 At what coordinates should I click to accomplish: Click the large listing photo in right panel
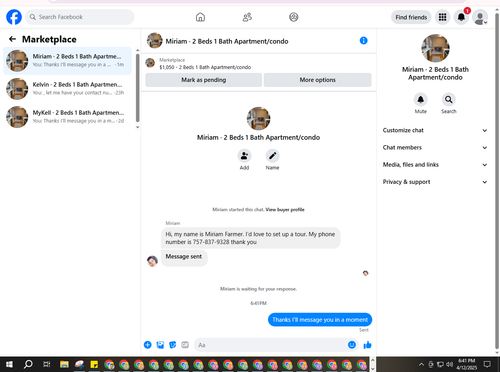[435, 48]
